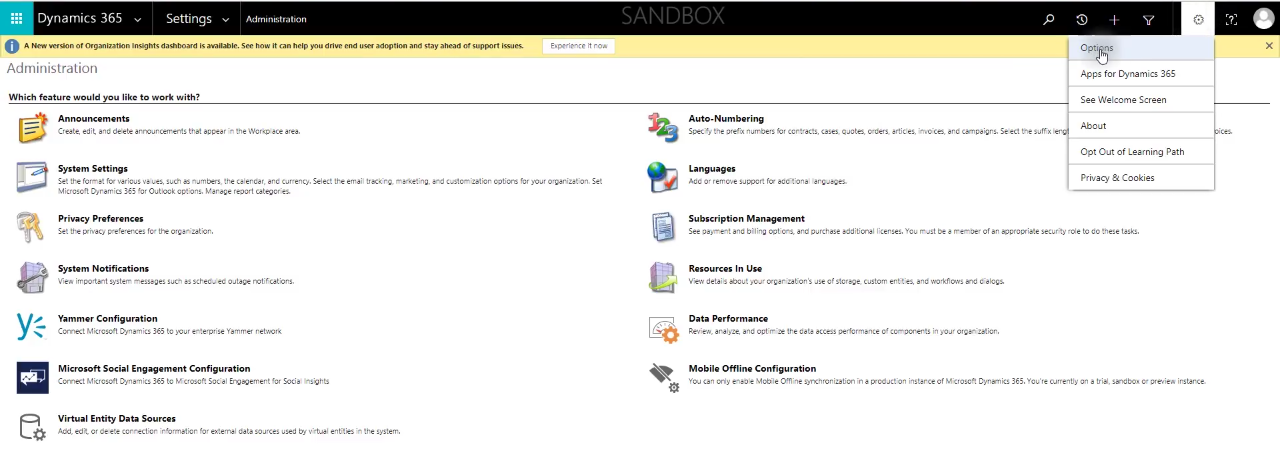Viewport: 1280px width, 468px height.
Task: Click the Microsoft Social Engagement icon
Action: click(x=32, y=377)
